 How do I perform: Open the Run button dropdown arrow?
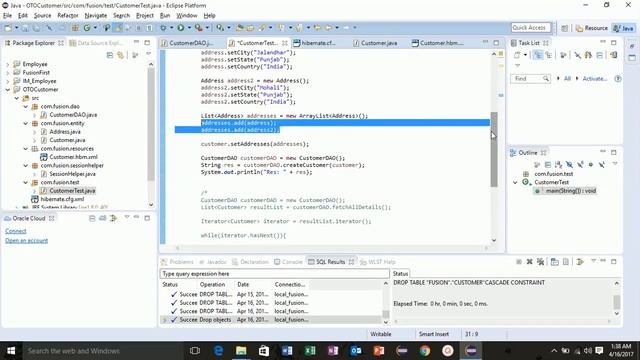[x=189, y=28]
